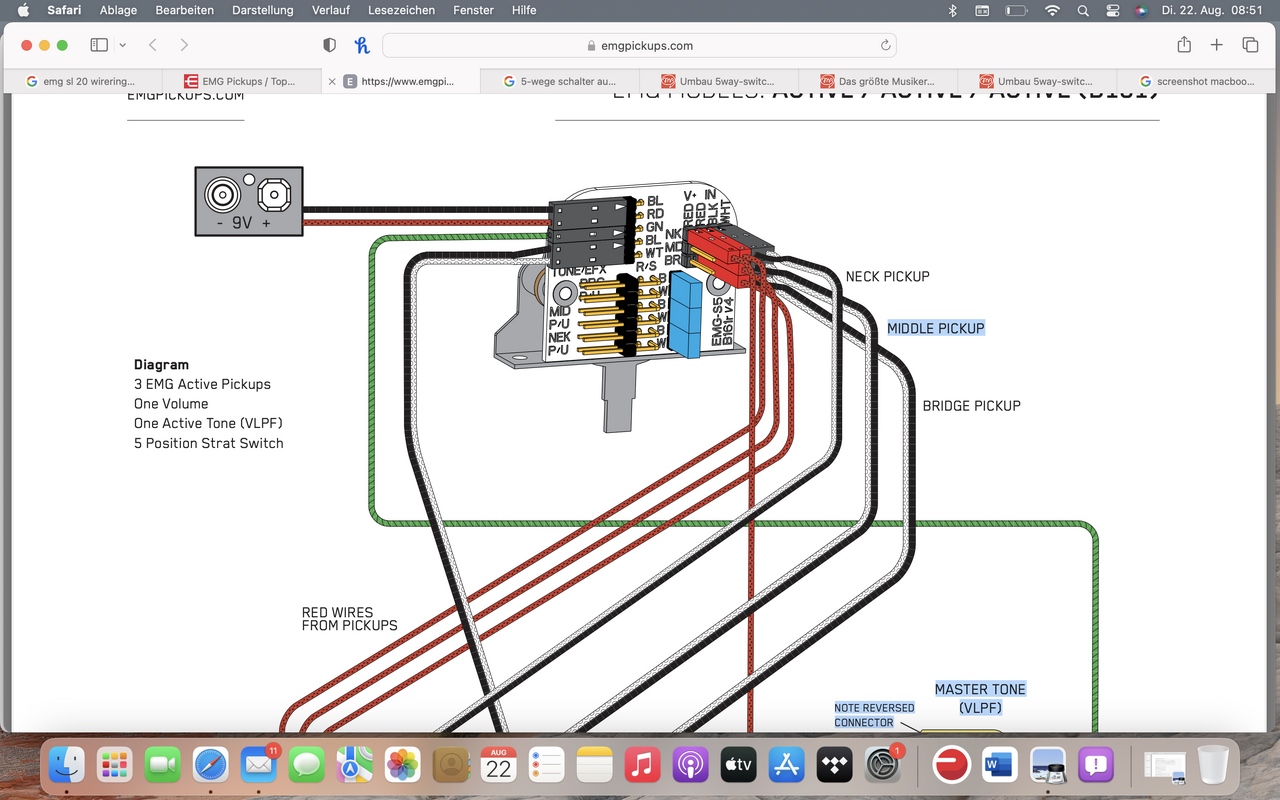Open Launchpad from the Dock
1280x800 pixels.
115,765
